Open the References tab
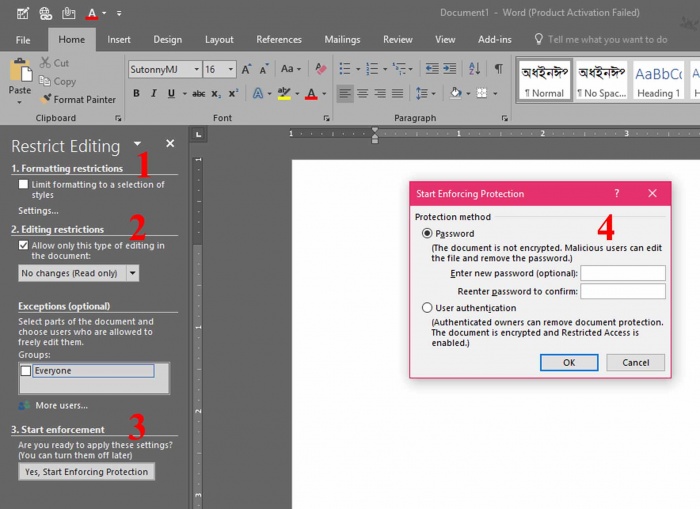Image resolution: width=700 pixels, height=509 pixels. pyautogui.click(x=279, y=40)
